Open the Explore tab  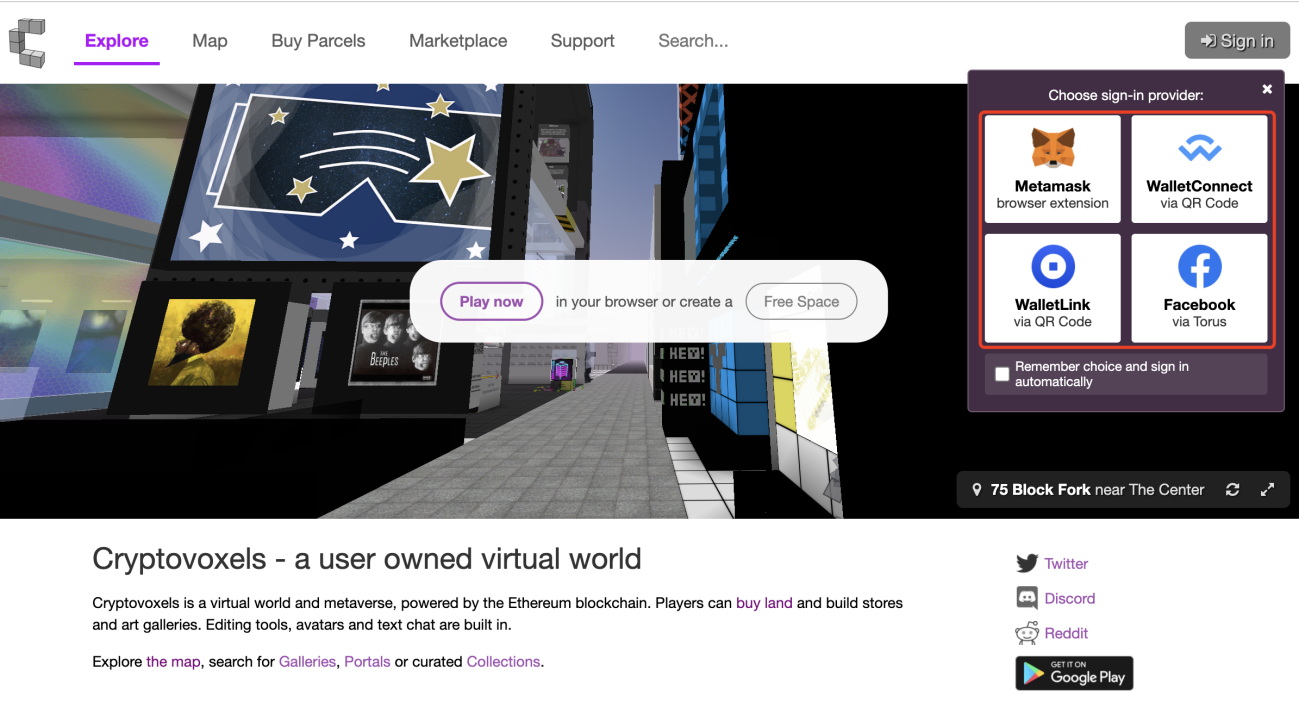coord(116,41)
